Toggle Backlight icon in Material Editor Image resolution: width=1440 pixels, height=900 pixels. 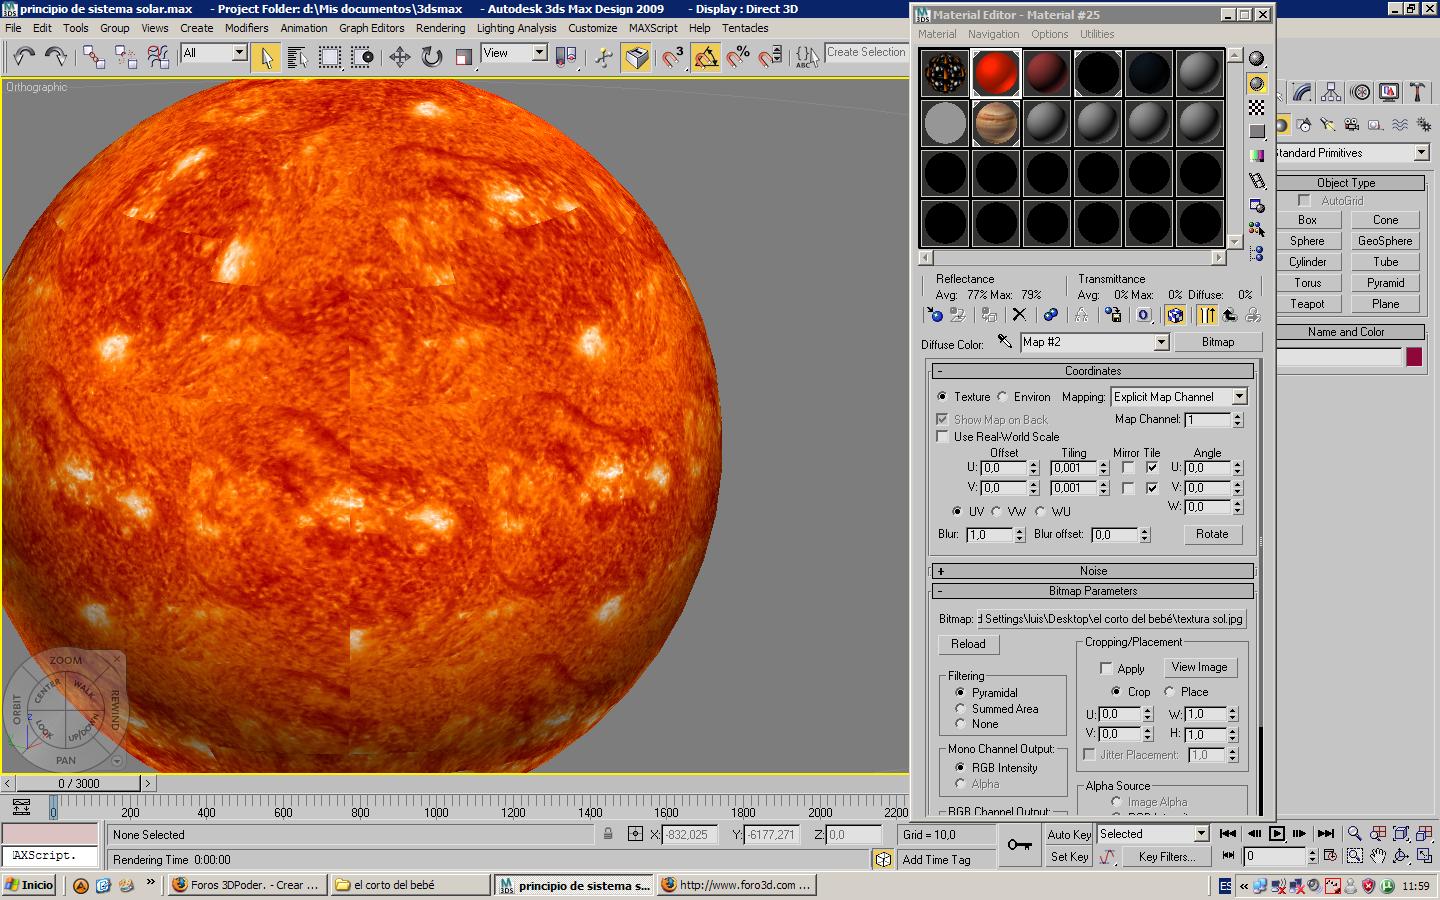[x=1257, y=84]
